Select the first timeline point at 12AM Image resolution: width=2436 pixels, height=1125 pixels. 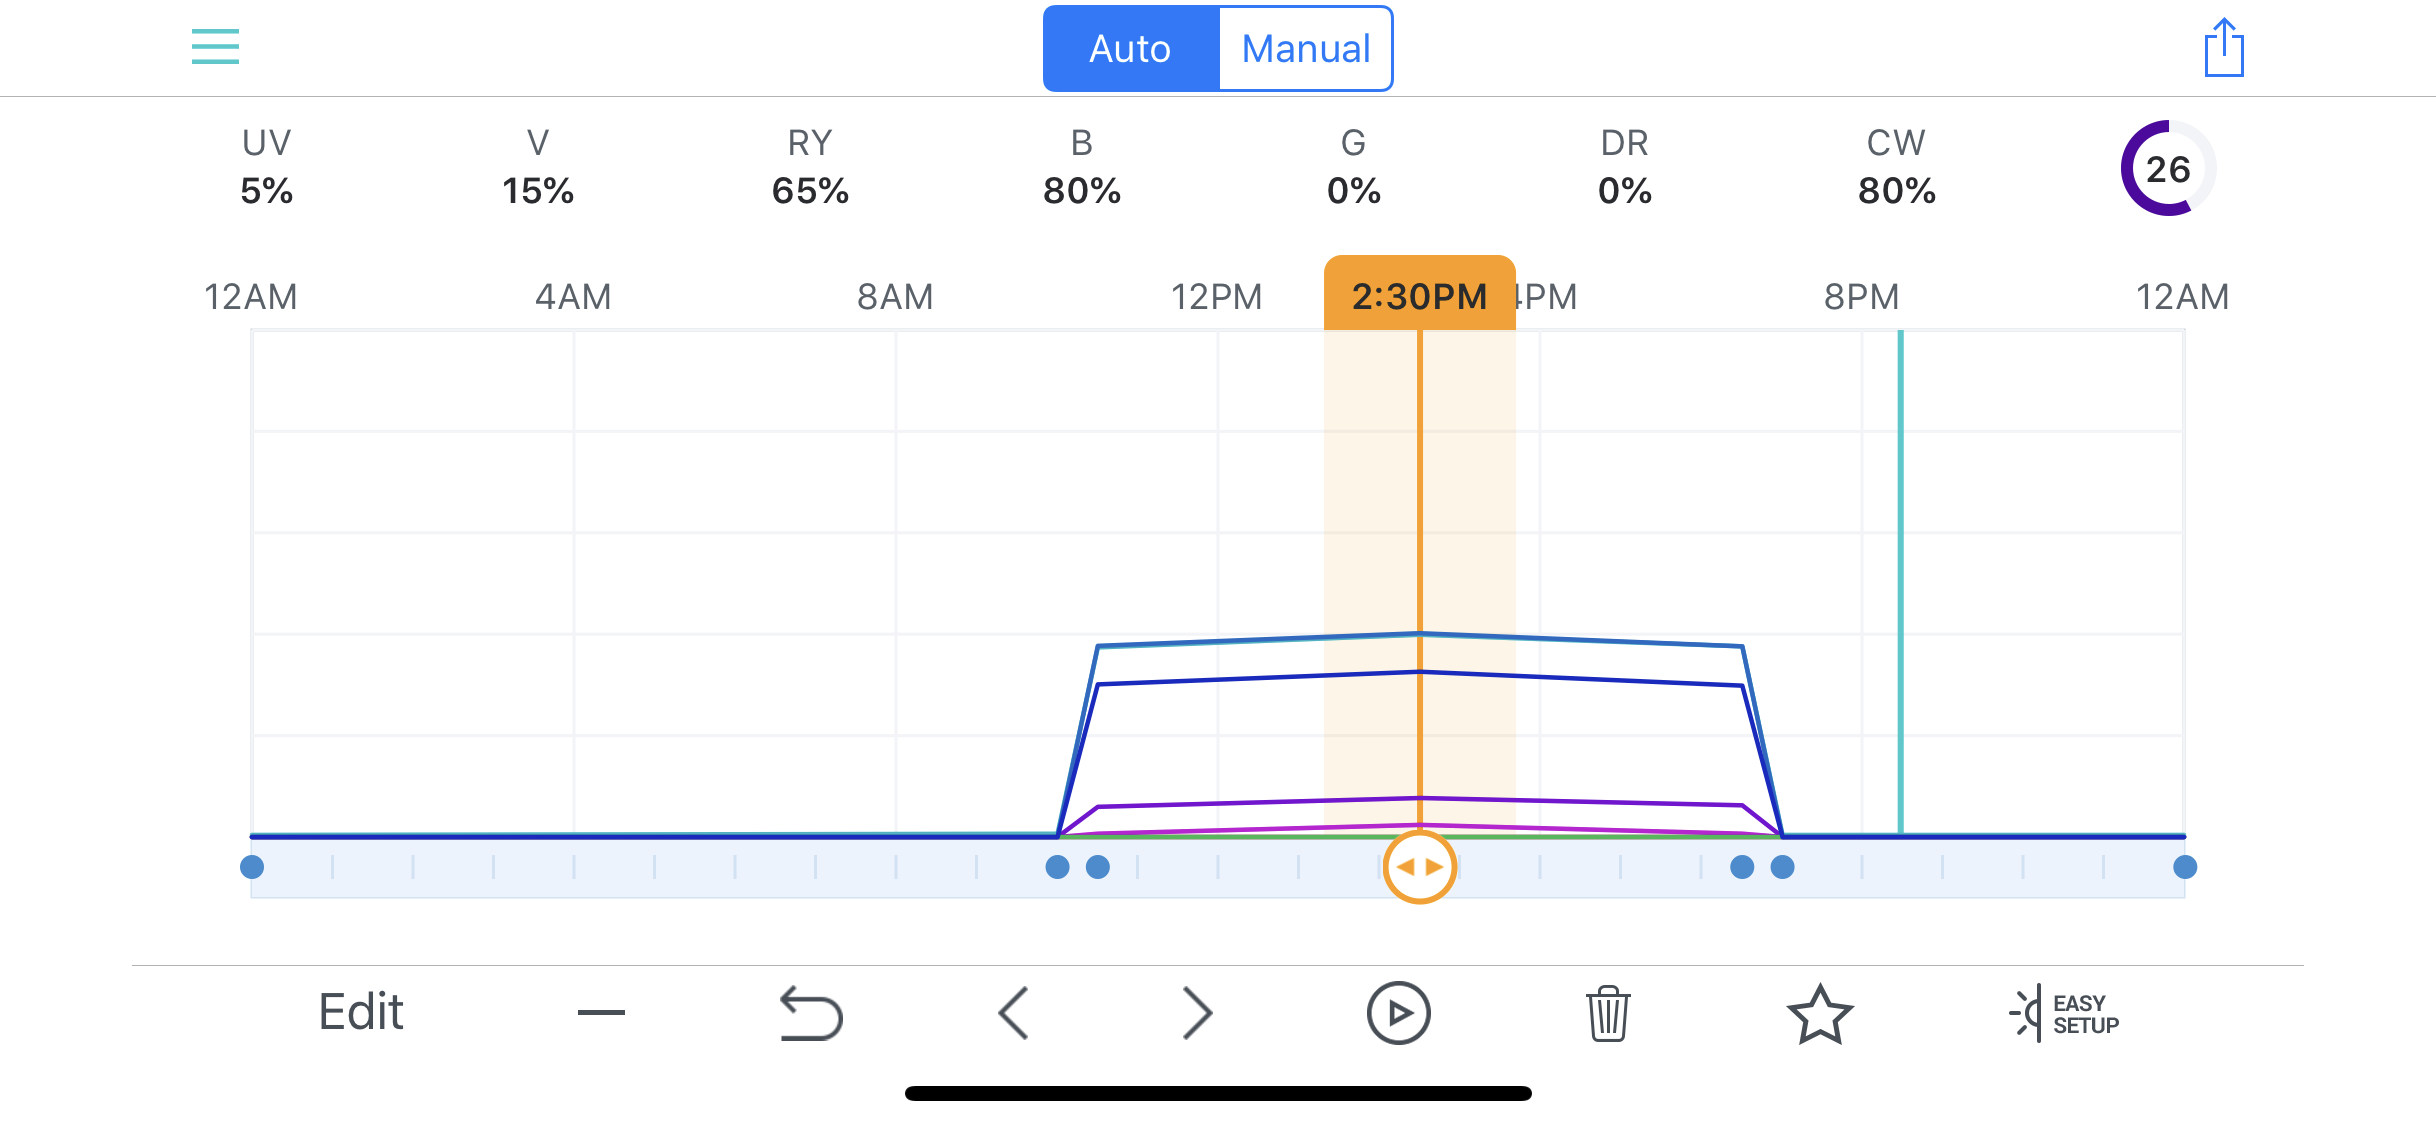click(252, 867)
